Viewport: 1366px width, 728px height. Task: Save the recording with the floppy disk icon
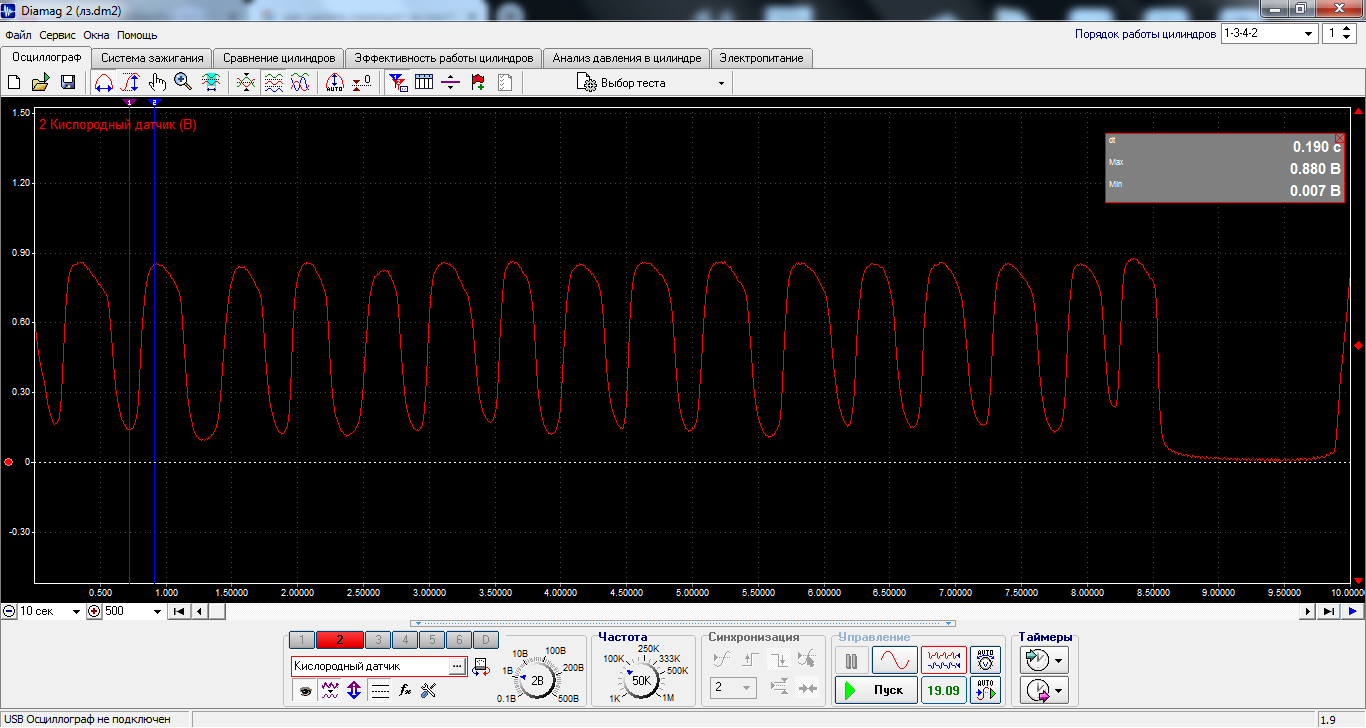click(68, 83)
